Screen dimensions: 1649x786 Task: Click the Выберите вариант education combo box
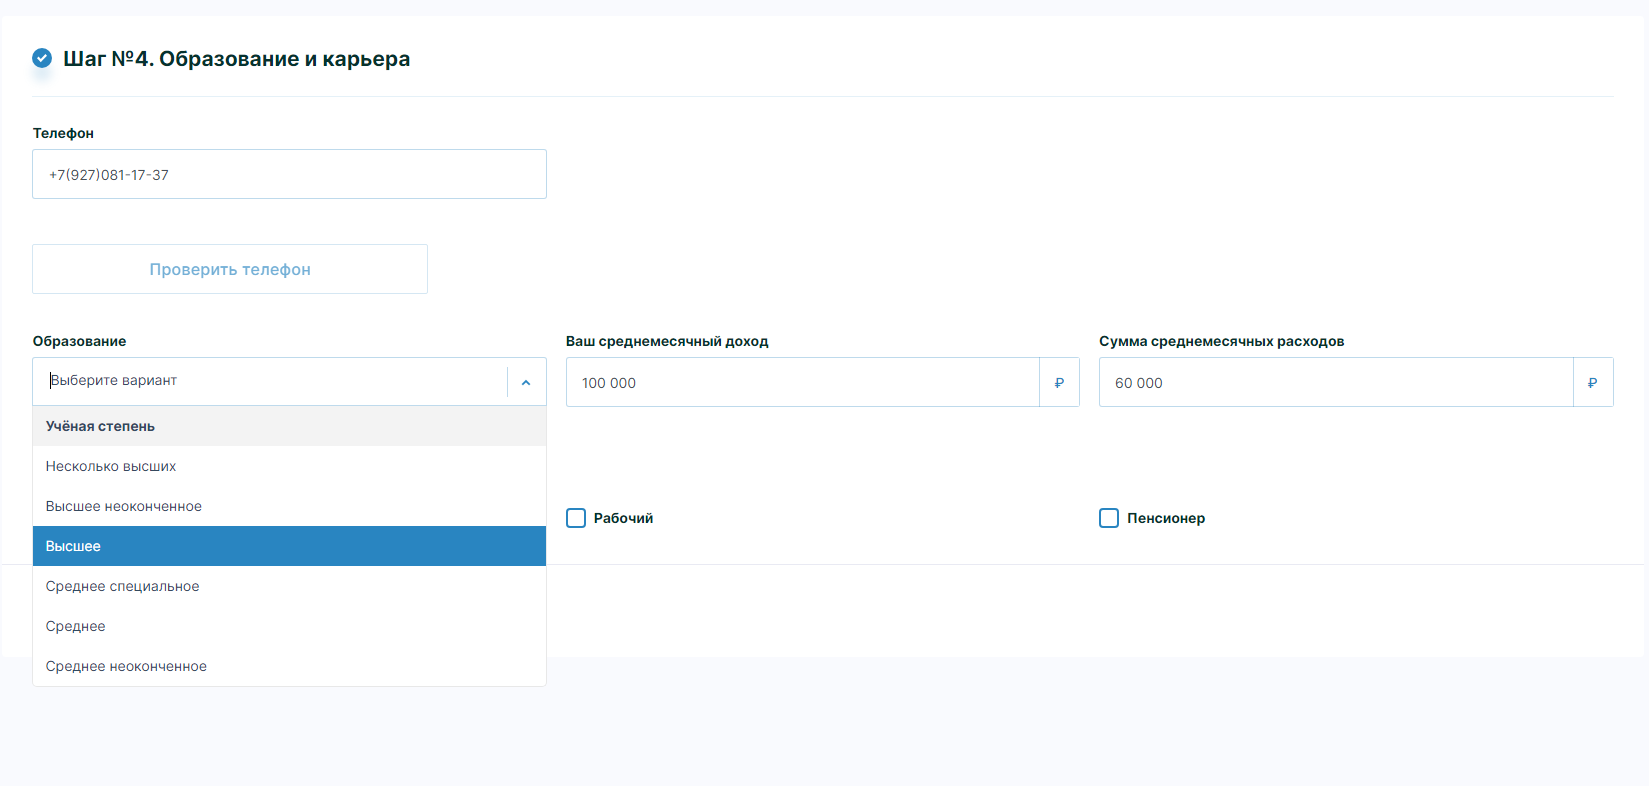click(x=270, y=381)
